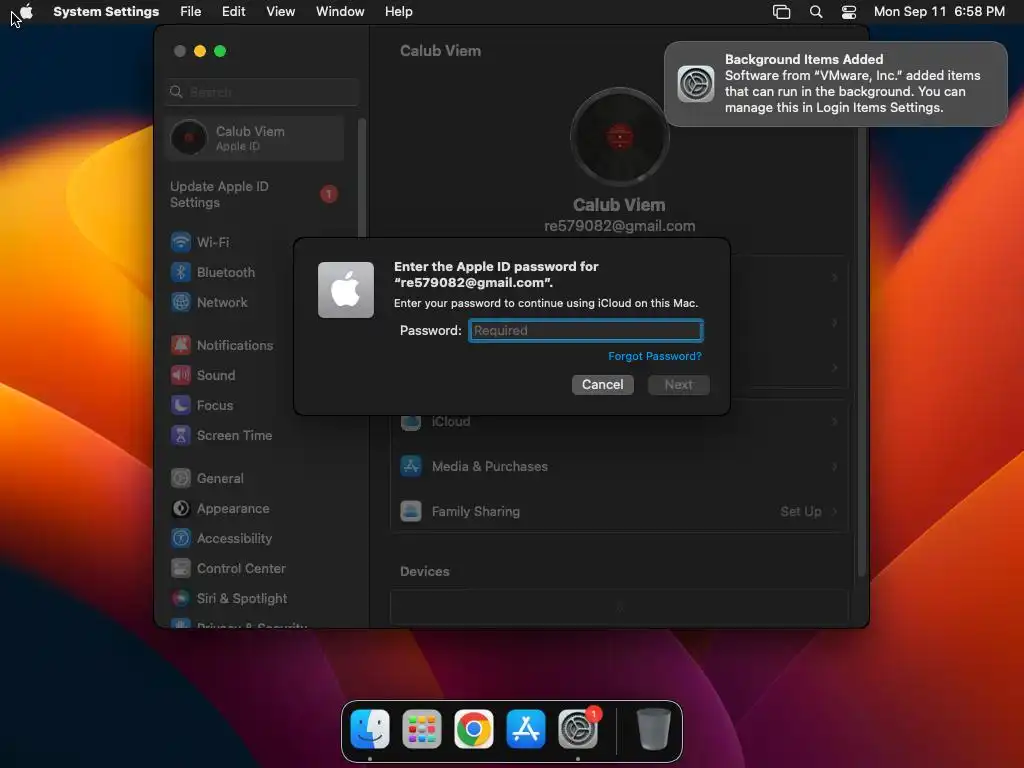Expand the Family Sharing Set Up chevron
The image size is (1024, 768).
pyautogui.click(x=835, y=511)
